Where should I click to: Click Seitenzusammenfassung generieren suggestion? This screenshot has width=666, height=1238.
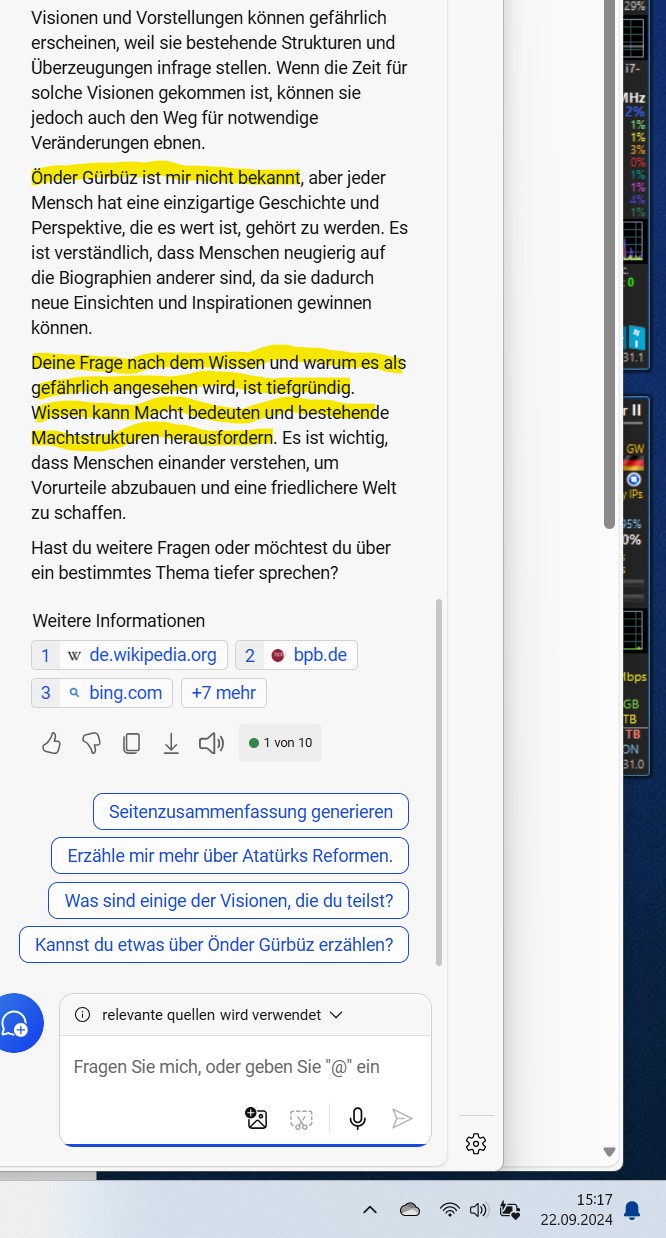[251, 812]
